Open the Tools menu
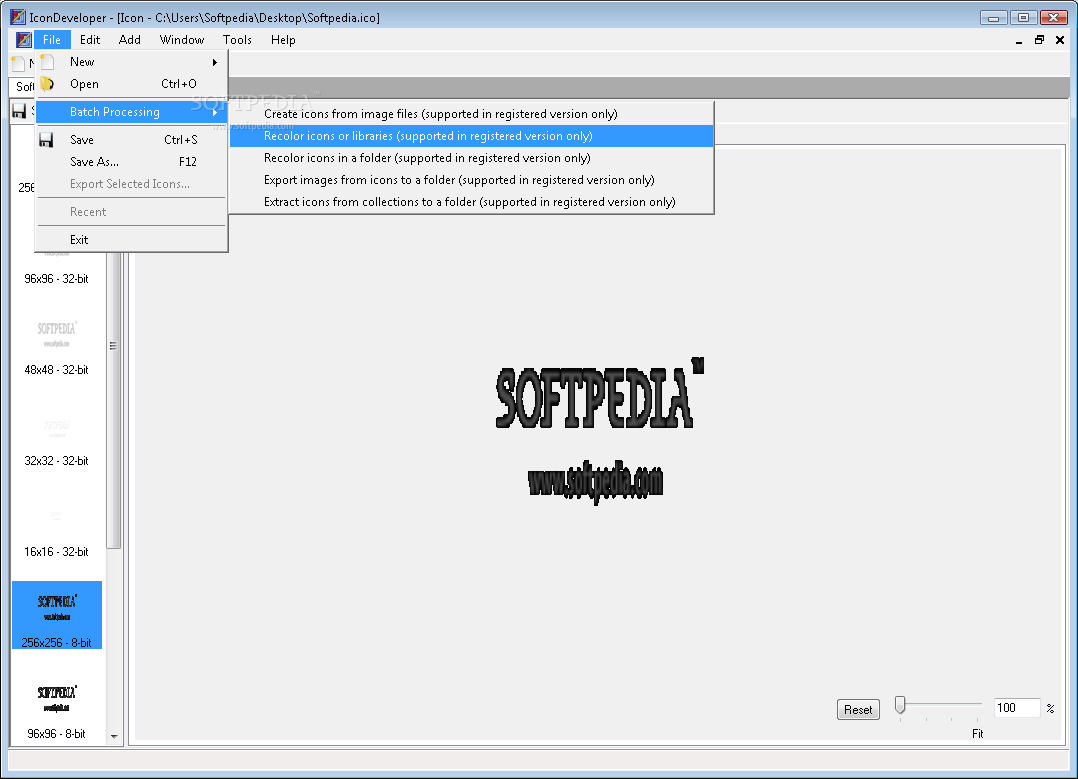1078x779 pixels. (237, 40)
